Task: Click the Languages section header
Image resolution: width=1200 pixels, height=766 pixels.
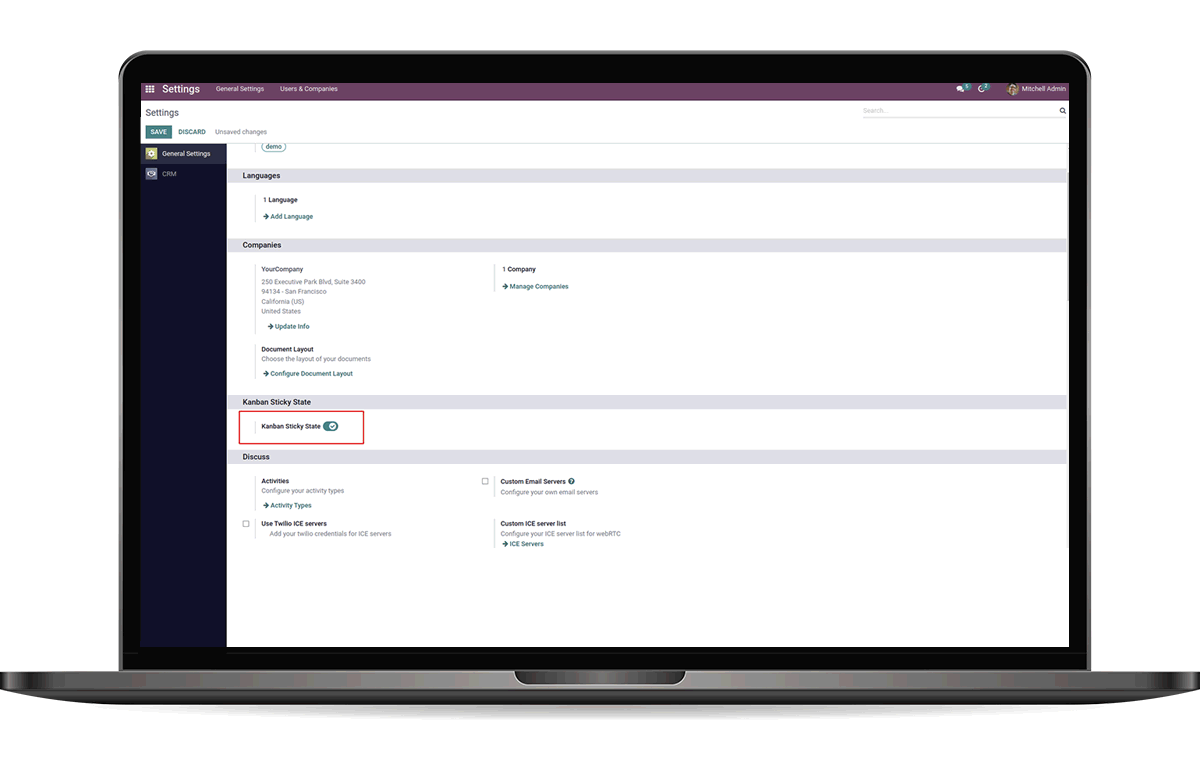Action: tap(647, 176)
